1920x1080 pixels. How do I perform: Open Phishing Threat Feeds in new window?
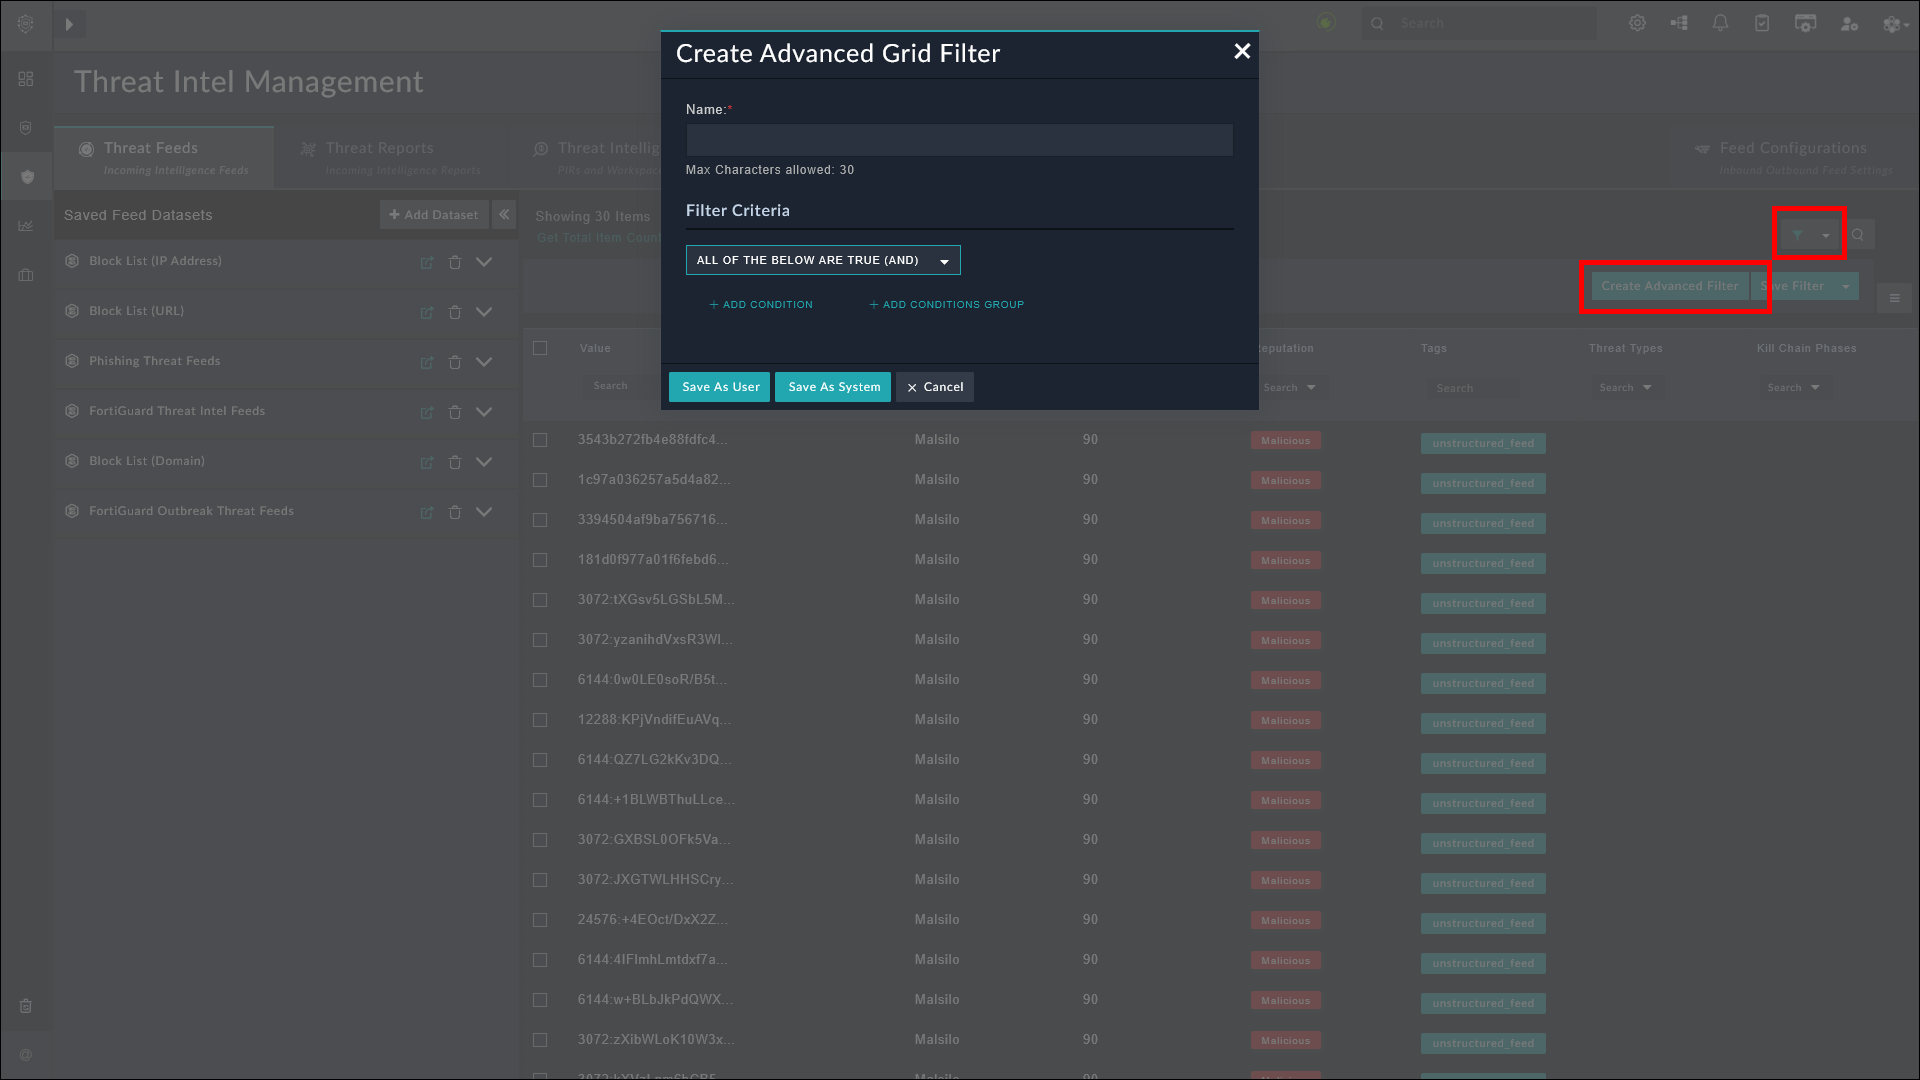(x=427, y=362)
